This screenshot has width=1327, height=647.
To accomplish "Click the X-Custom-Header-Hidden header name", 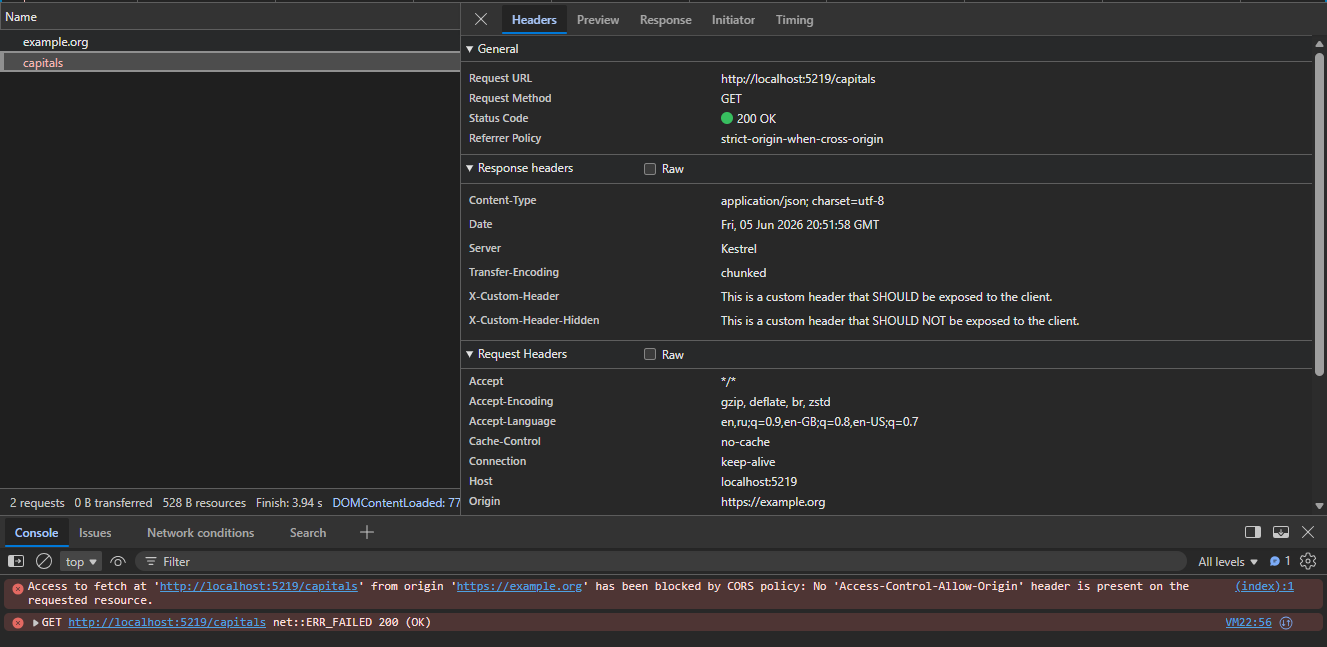I will pyautogui.click(x=534, y=321).
